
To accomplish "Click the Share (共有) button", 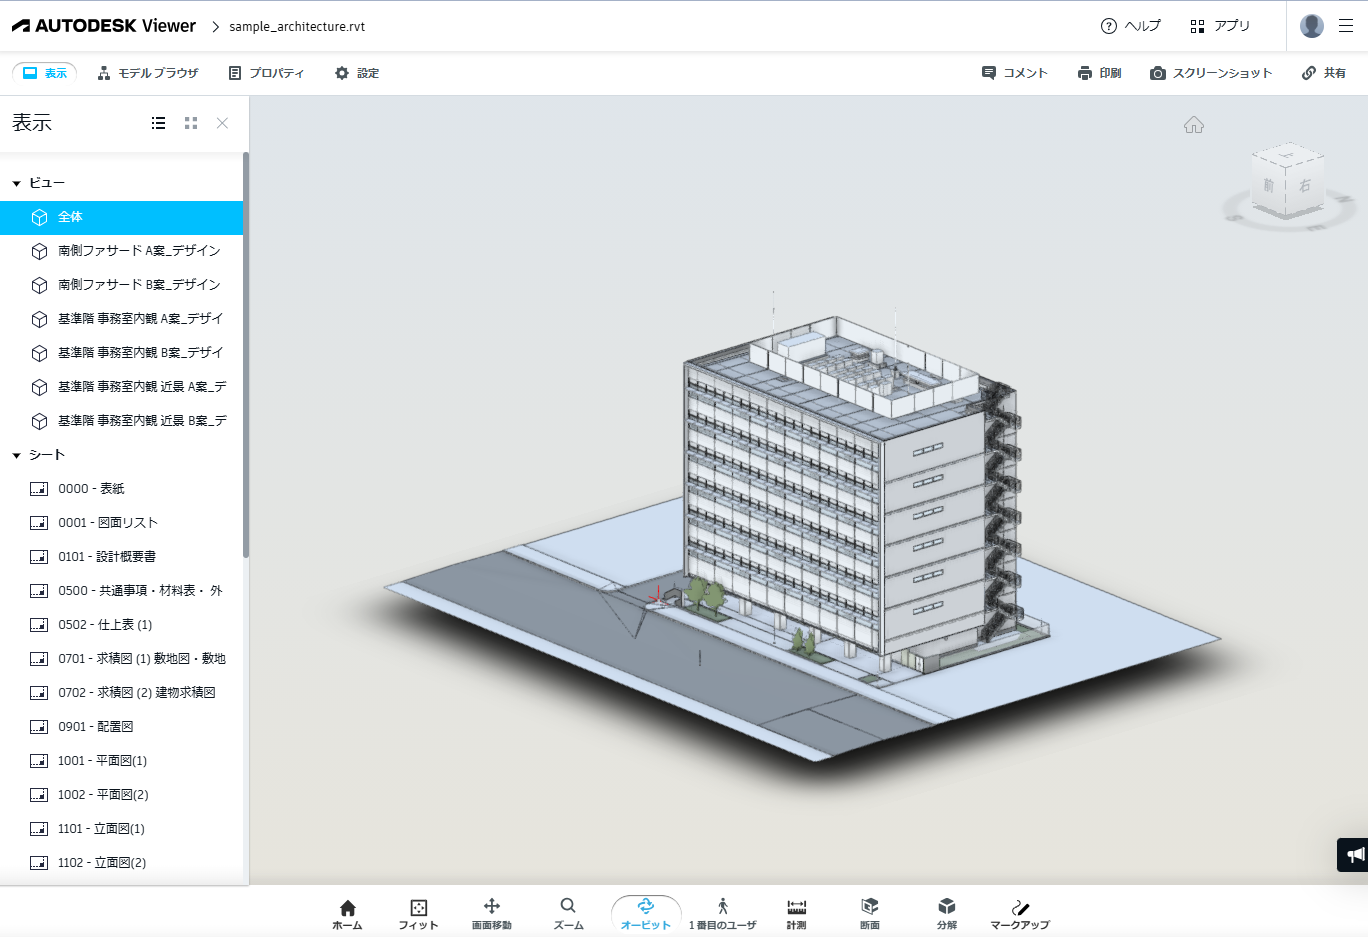I will coord(1323,73).
